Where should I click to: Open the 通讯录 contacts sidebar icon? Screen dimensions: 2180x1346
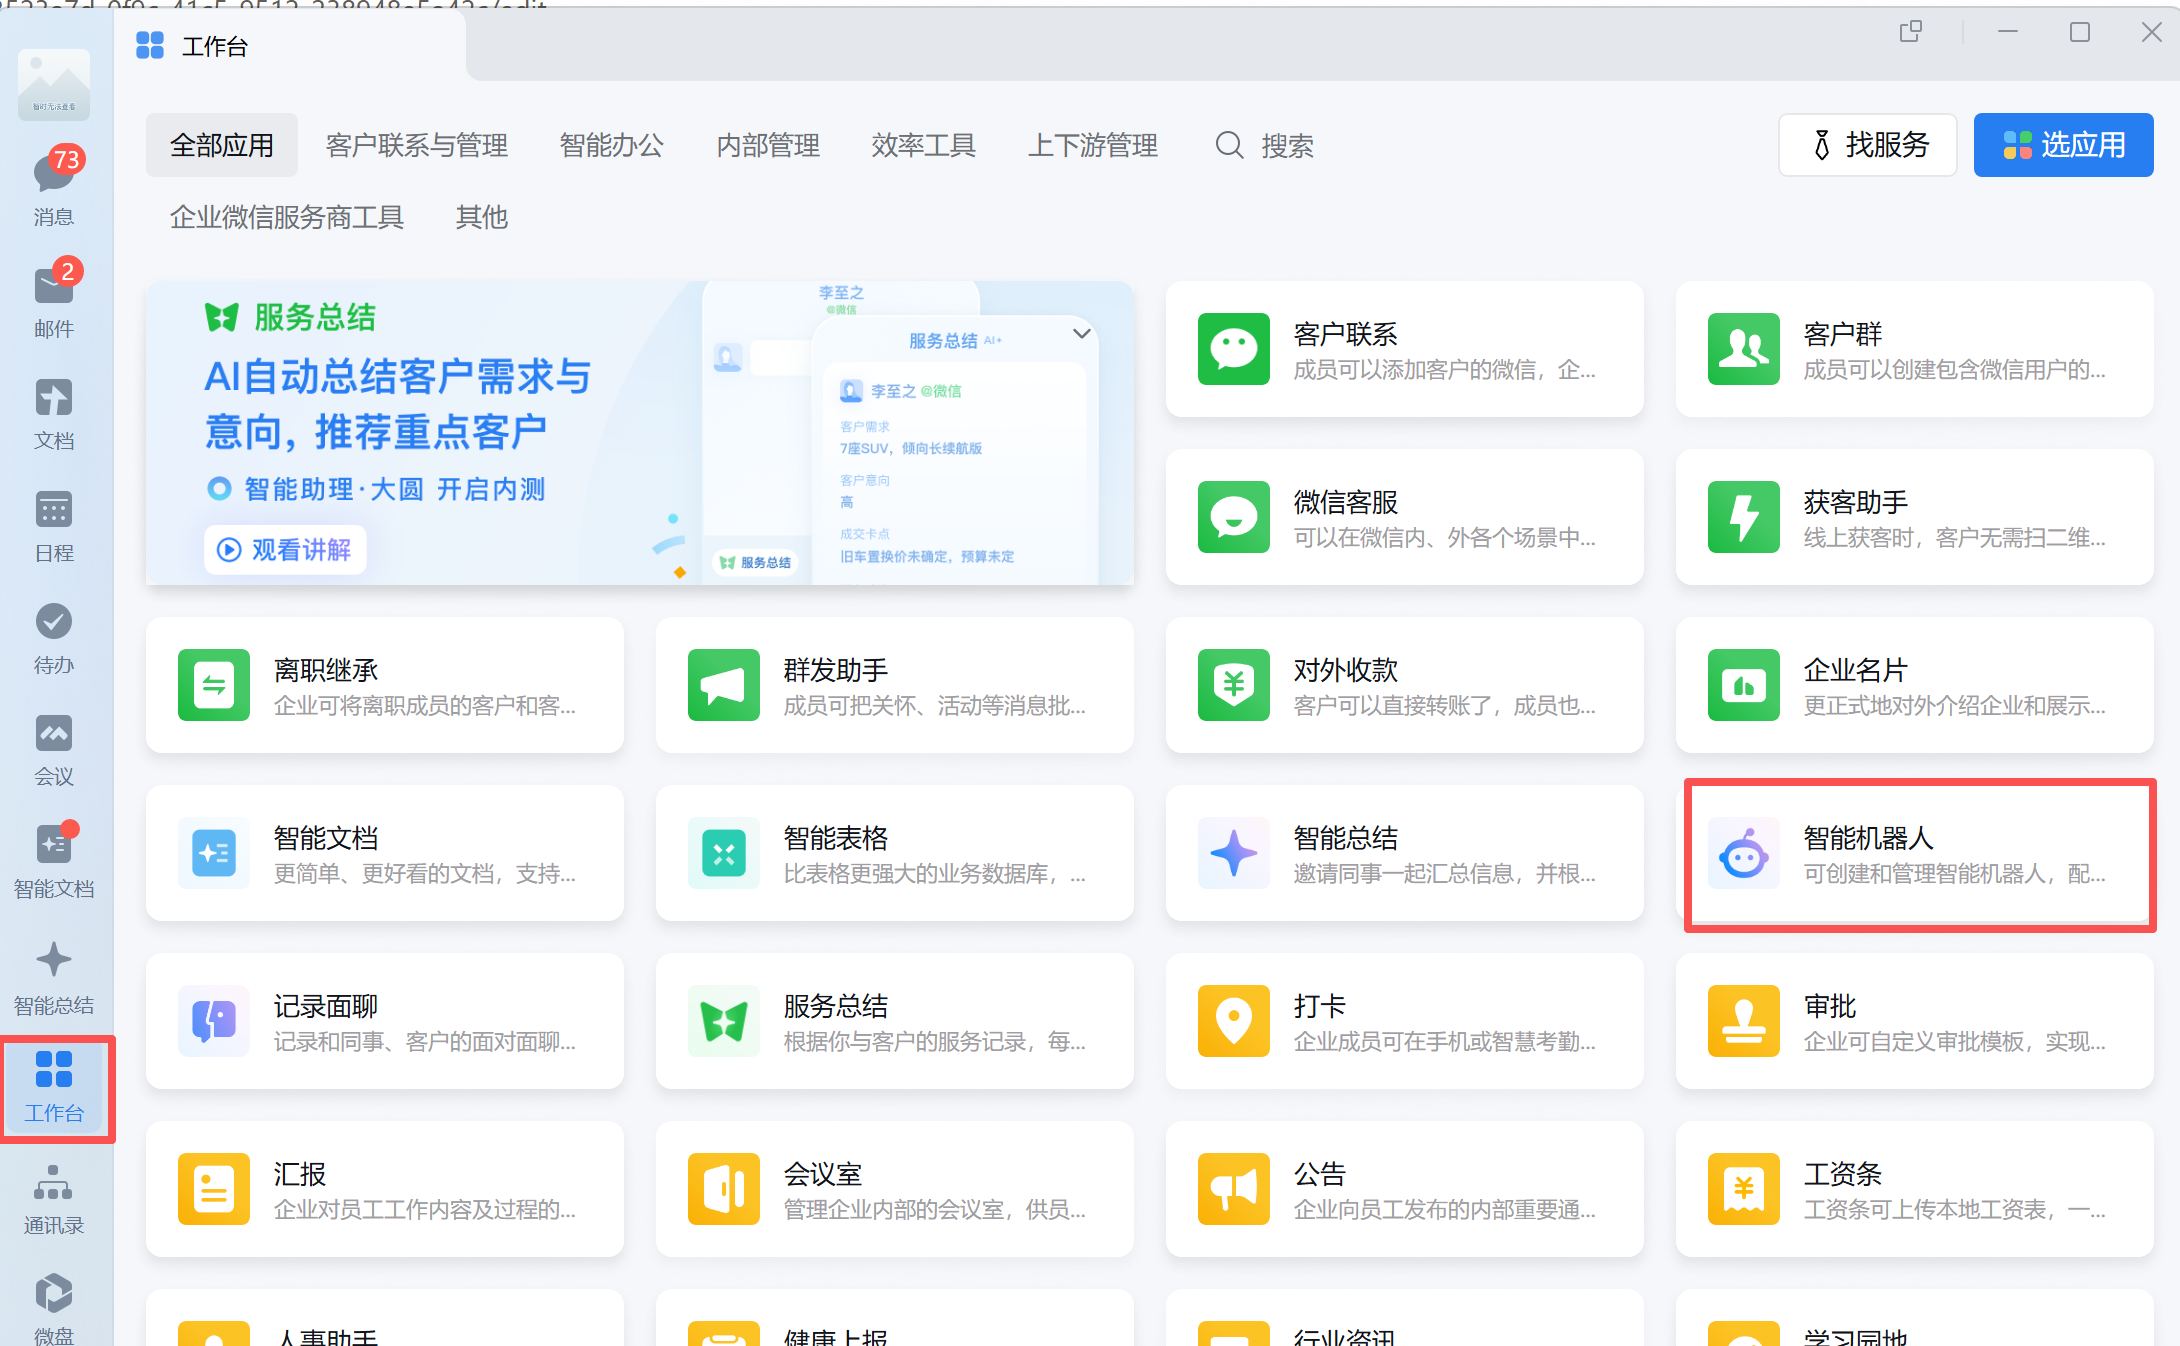(54, 1199)
